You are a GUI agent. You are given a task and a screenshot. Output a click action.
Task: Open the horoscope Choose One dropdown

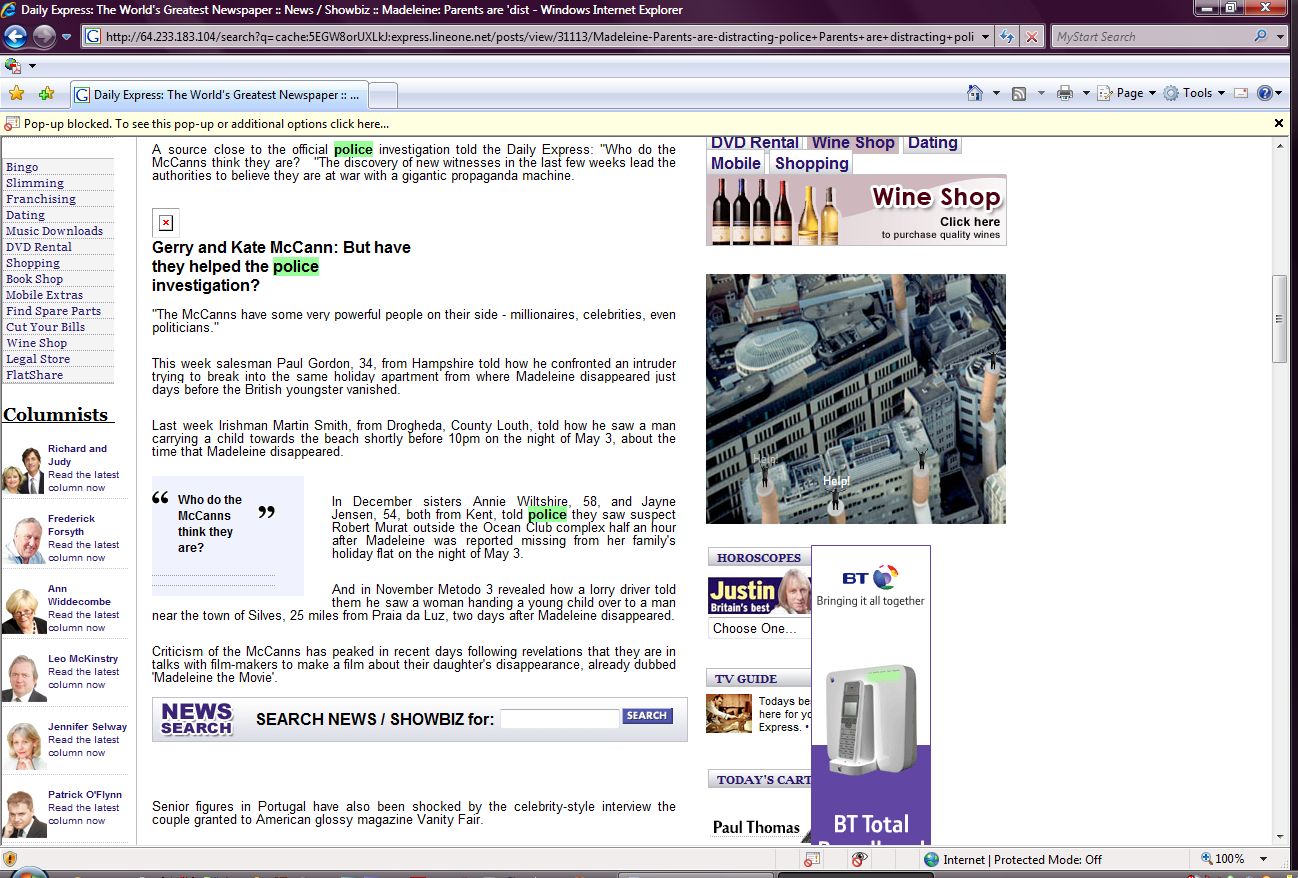759,628
